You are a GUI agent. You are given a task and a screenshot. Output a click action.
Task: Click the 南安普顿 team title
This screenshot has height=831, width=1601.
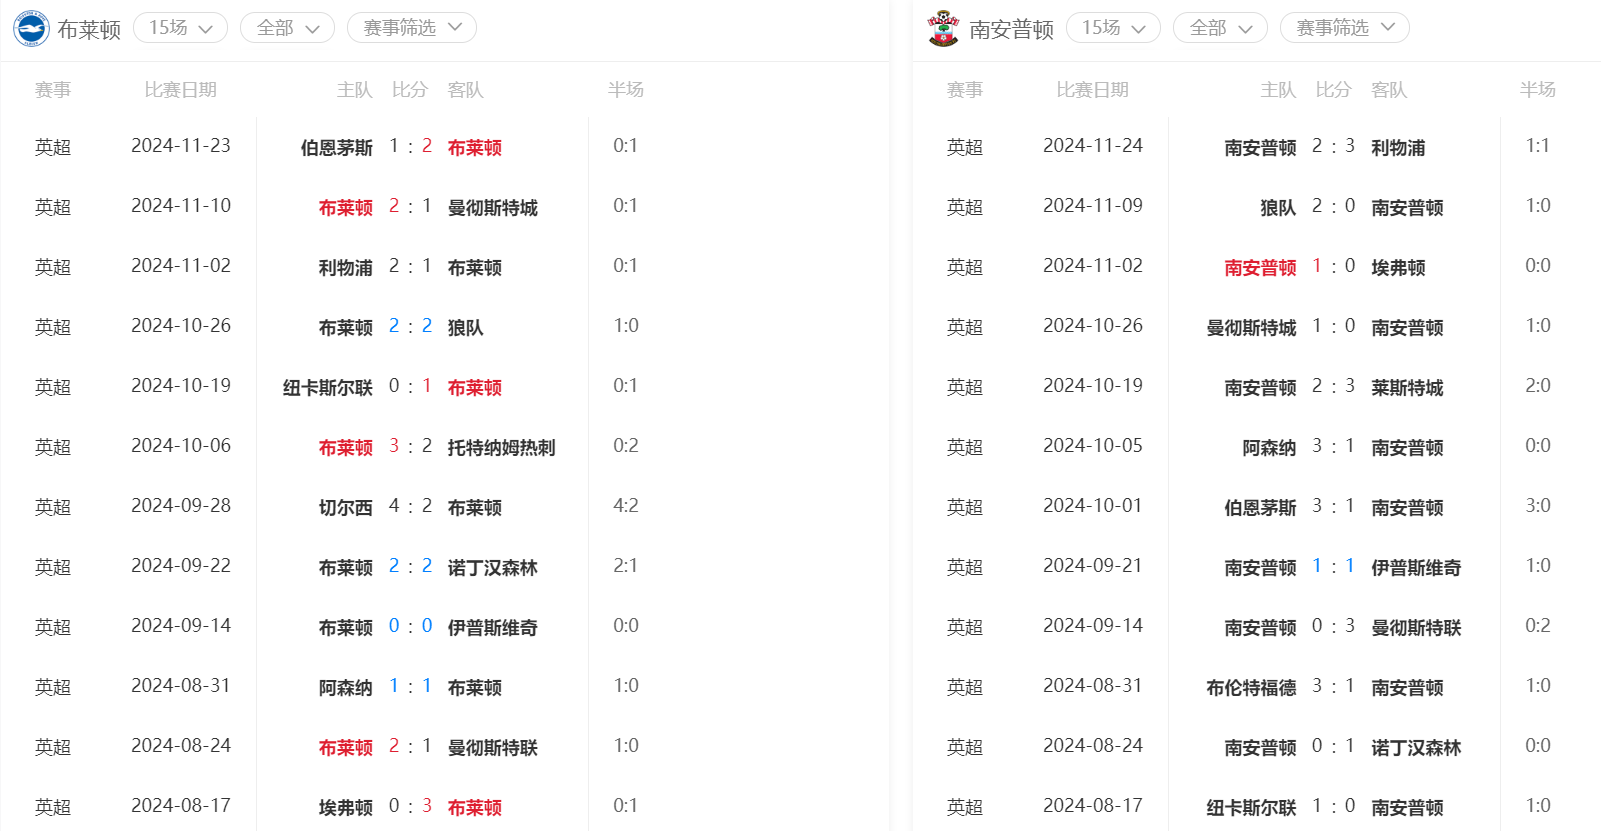[x=1012, y=30]
